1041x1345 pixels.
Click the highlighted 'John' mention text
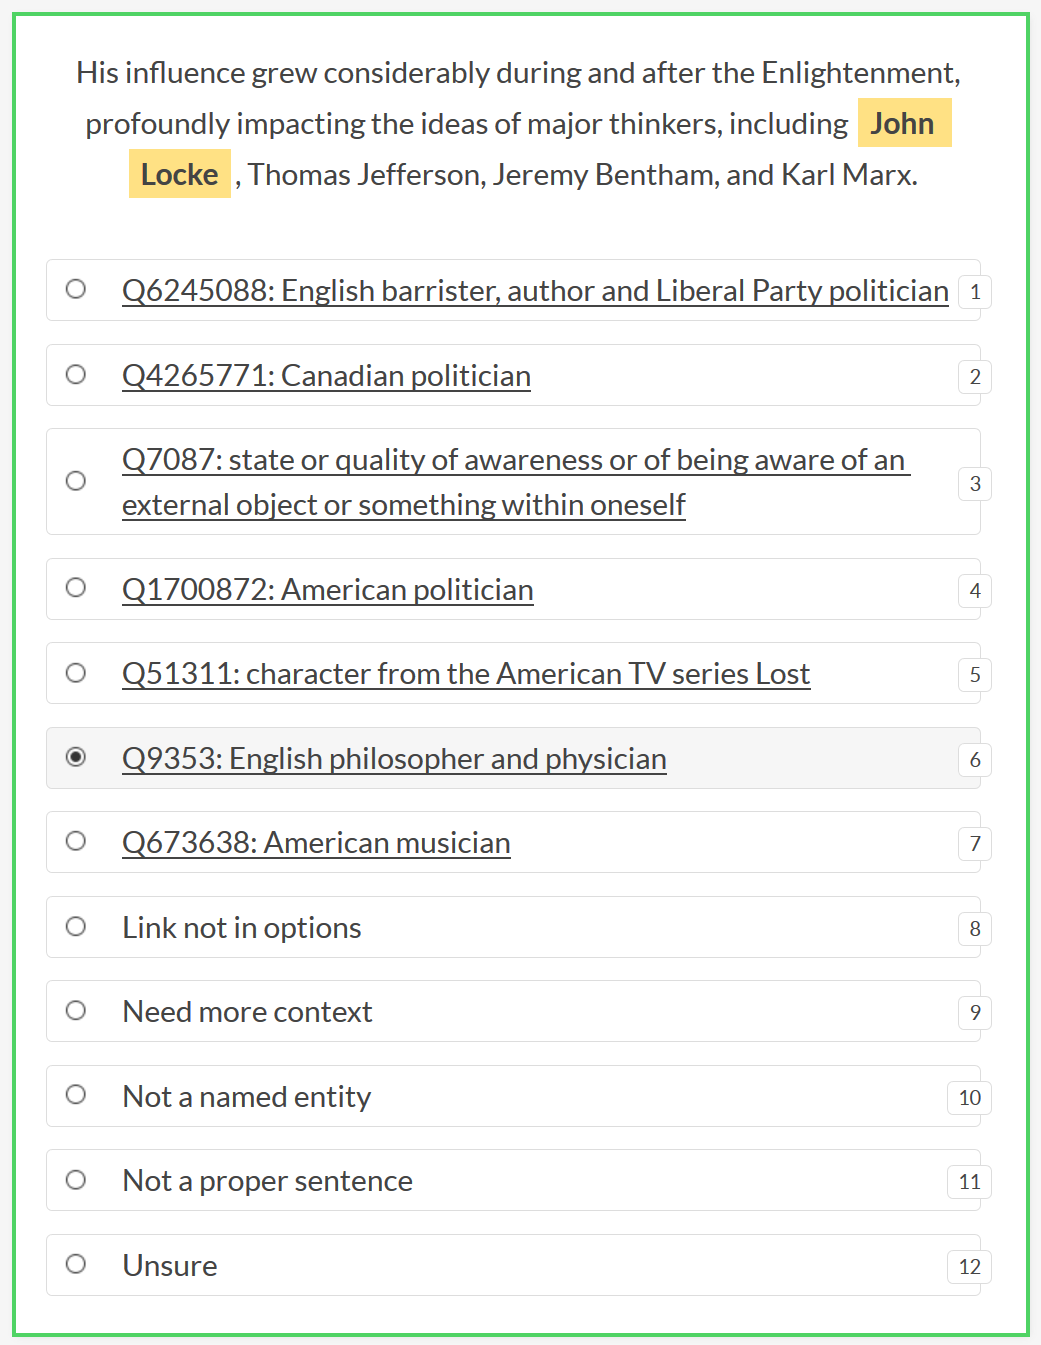(x=903, y=123)
